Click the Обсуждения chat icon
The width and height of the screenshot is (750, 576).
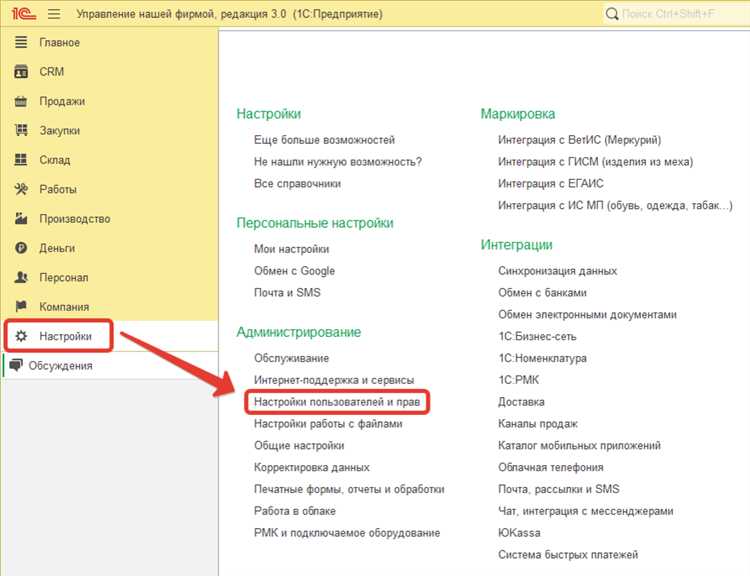point(16,365)
